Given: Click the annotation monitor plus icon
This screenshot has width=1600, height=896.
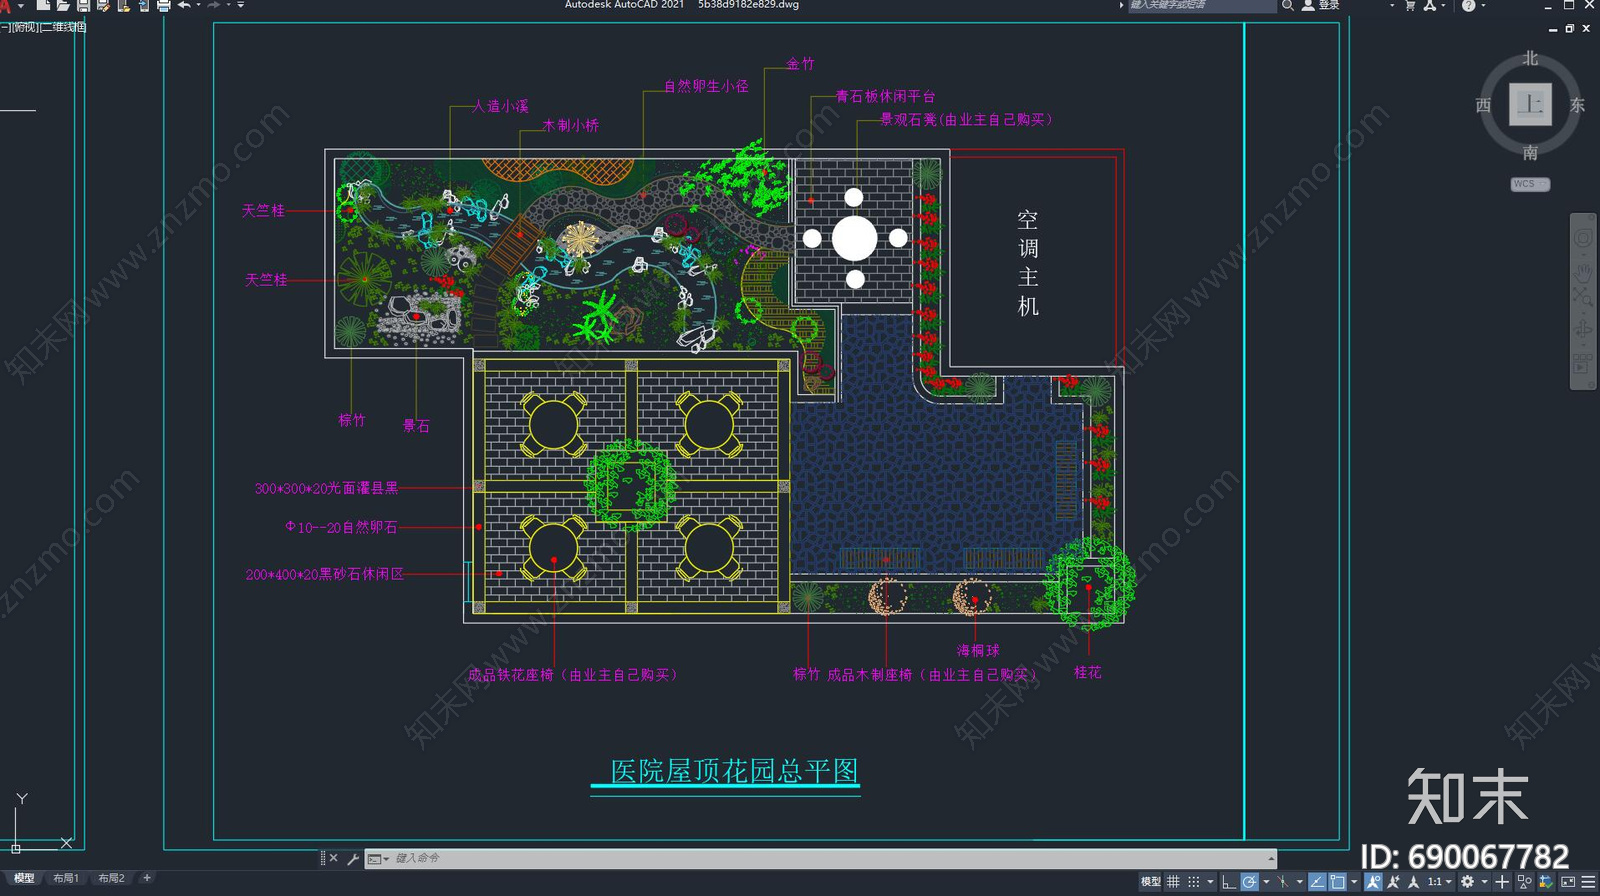Looking at the screenshot, I should point(1502,881).
